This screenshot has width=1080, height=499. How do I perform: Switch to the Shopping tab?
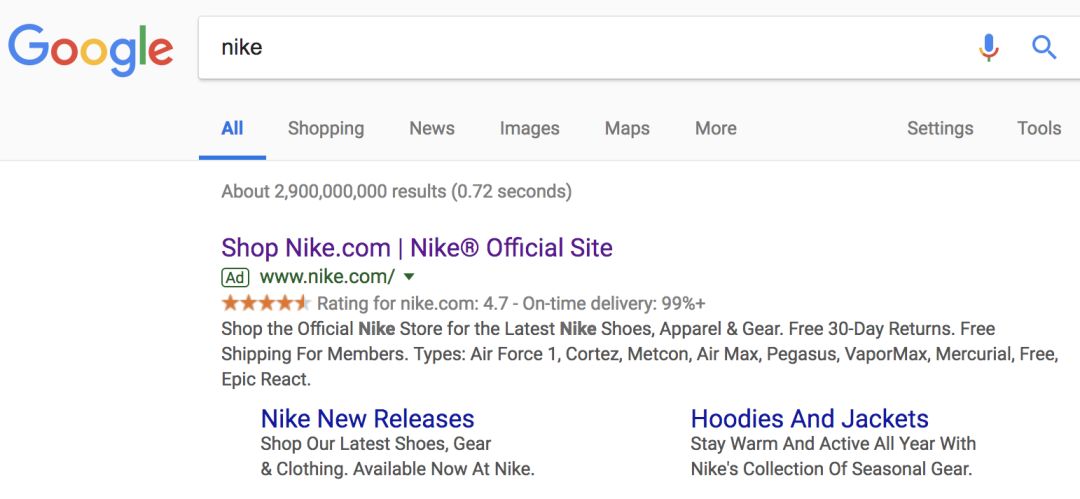[x=325, y=128]
